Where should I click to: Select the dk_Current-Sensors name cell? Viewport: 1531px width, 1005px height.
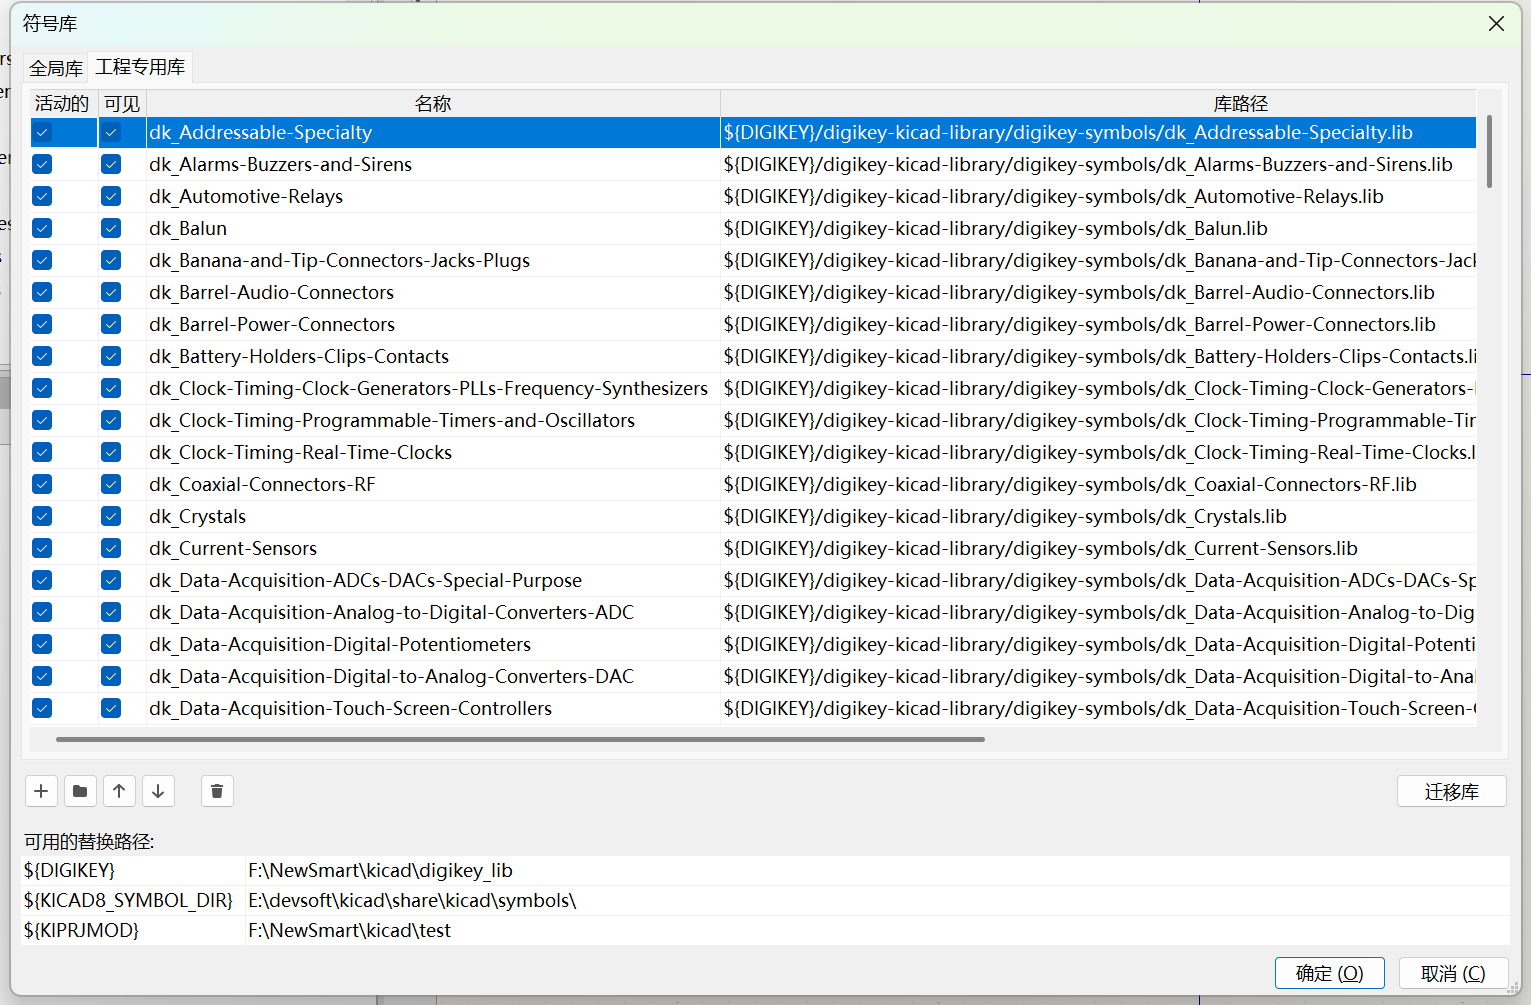click(x=433, y=548)
